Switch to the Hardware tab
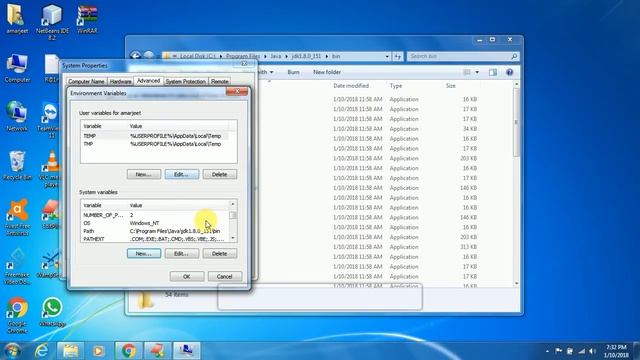The height and width of the screenshot is (360, 640). 120,81
